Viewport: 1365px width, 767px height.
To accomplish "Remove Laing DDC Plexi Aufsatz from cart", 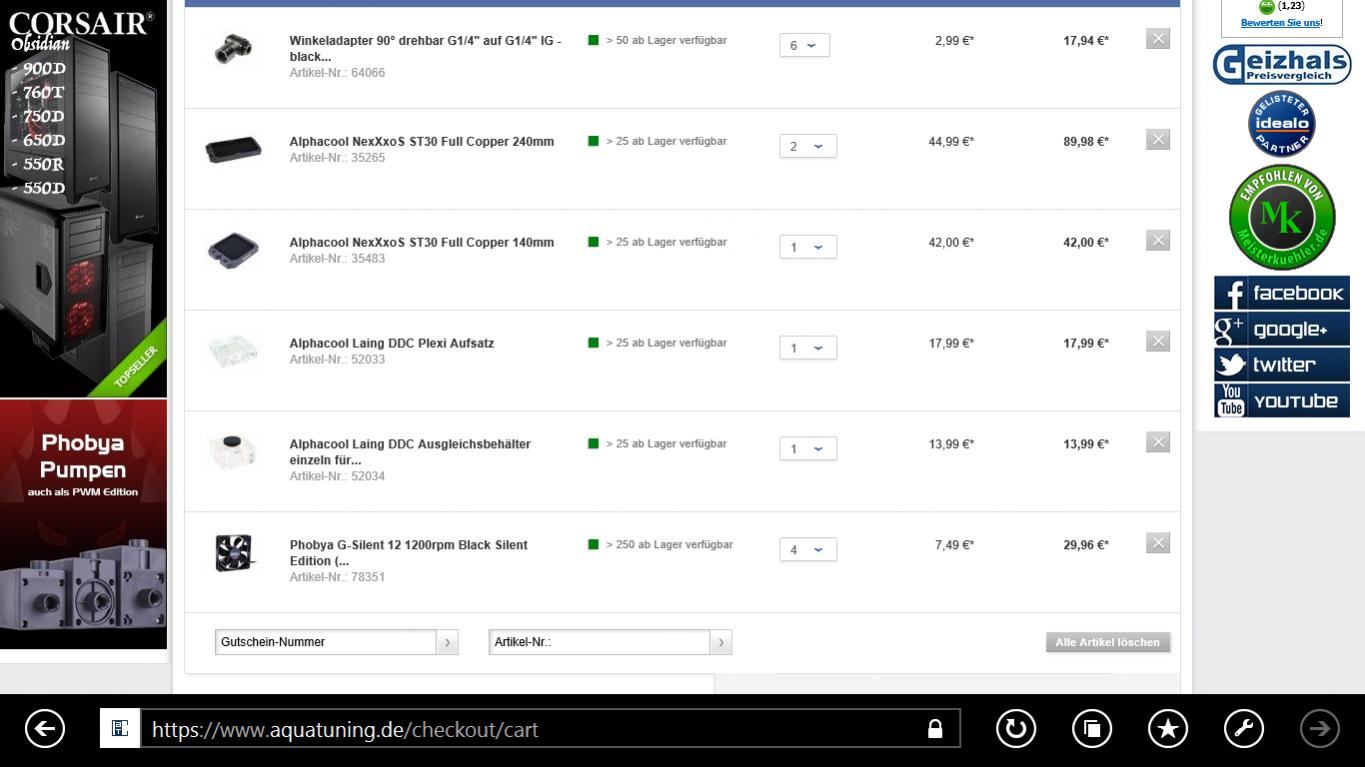I will [1158, 341].
